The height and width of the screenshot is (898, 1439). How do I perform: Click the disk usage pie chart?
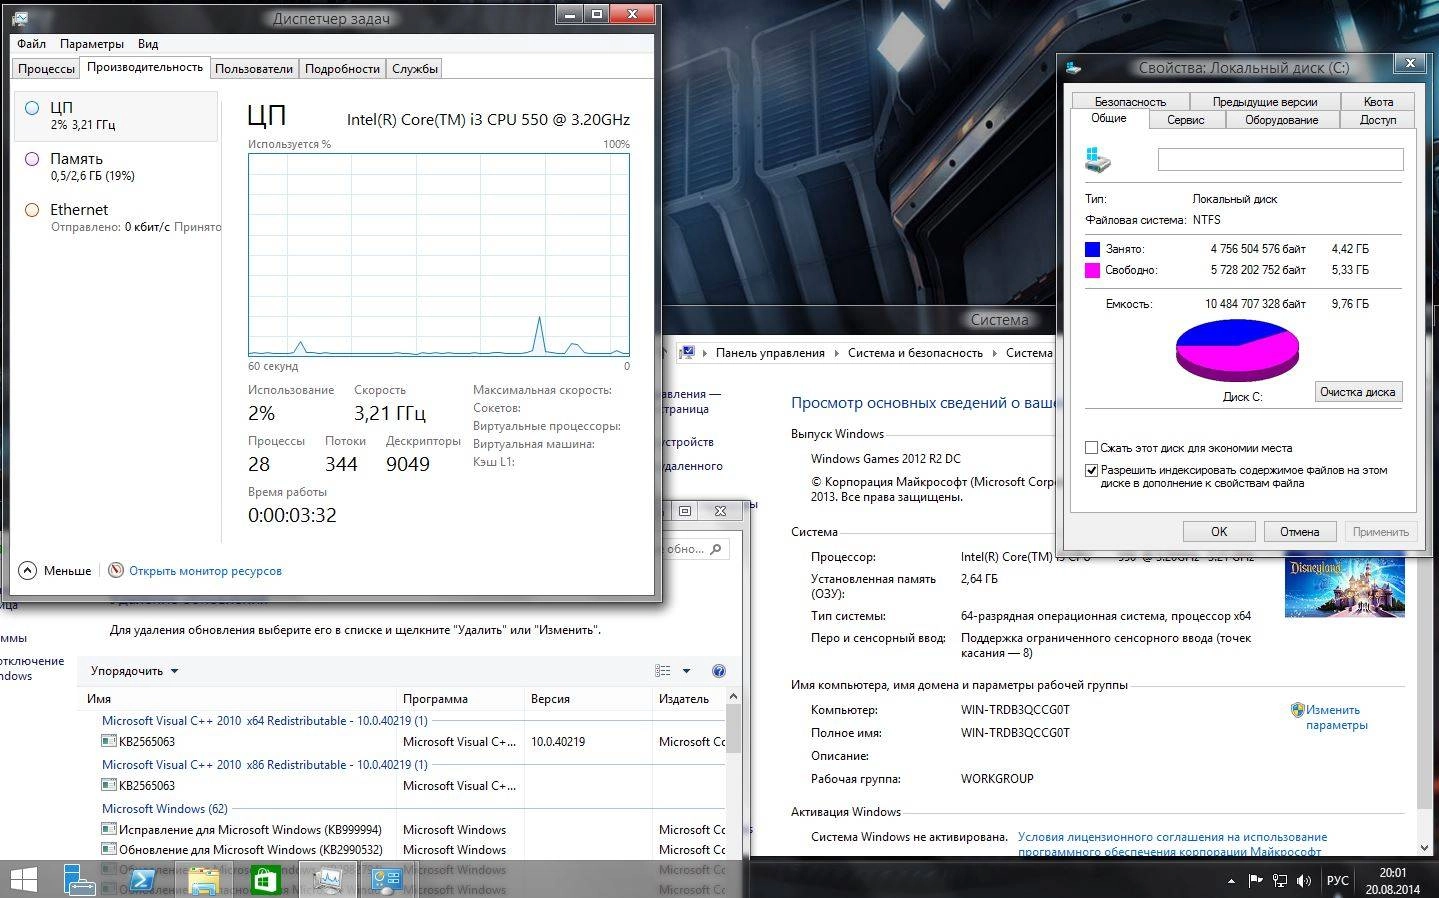point(1237,349)
